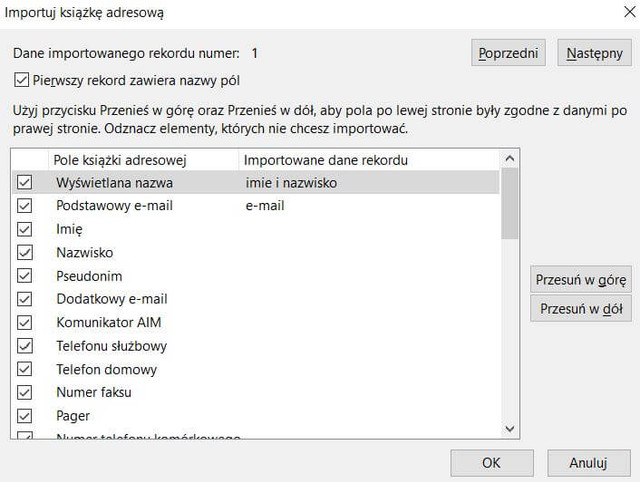Select the 'Komunikator AIM' row
The height and width of the screenshot is (482, 640).
[x=256, y=322]
